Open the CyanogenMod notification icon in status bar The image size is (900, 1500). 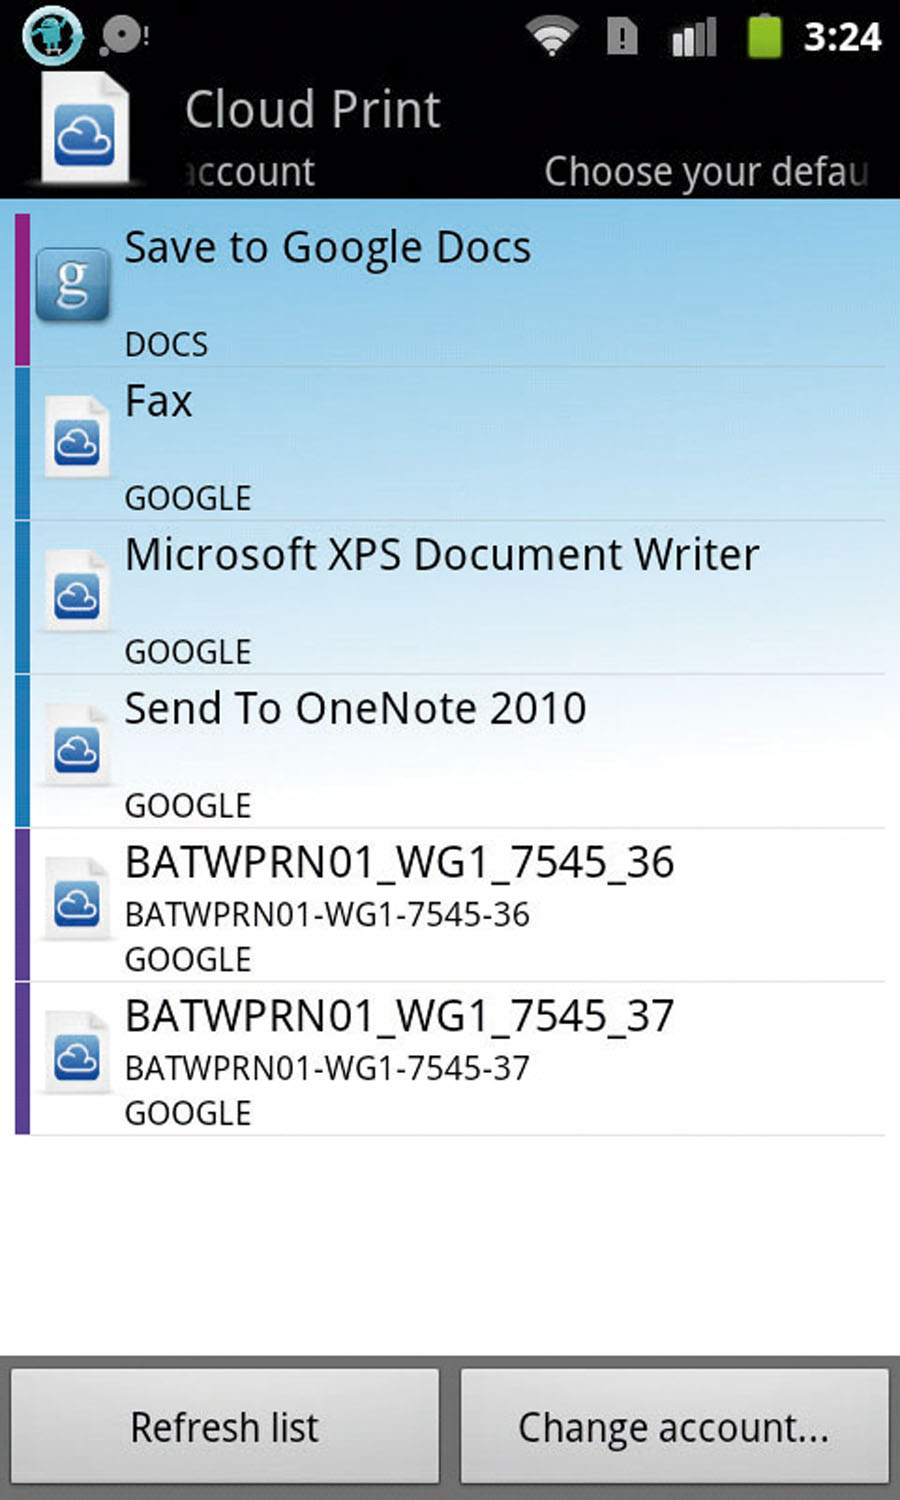tap(52, 36)
